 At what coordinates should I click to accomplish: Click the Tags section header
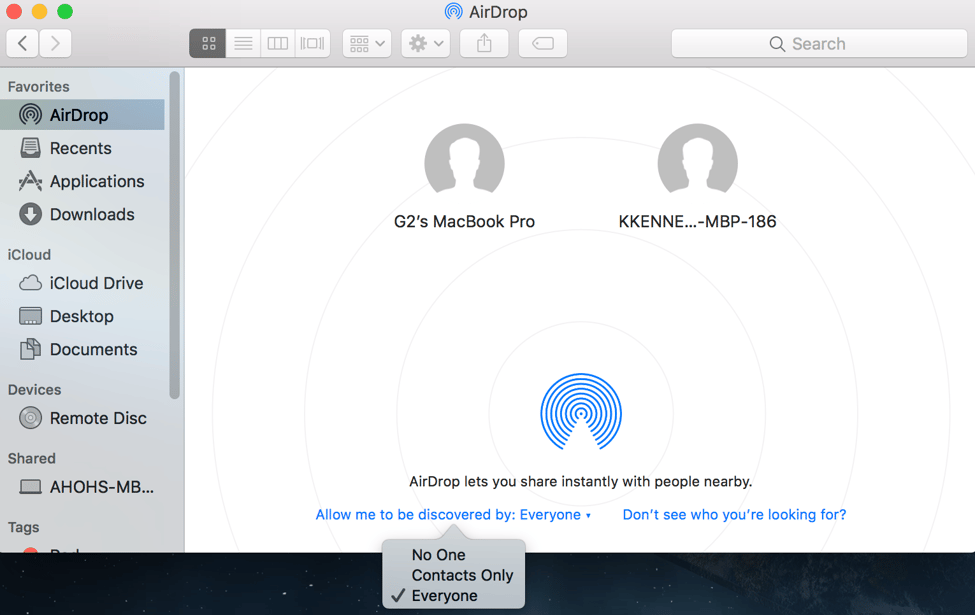click(x=24, y=527)
